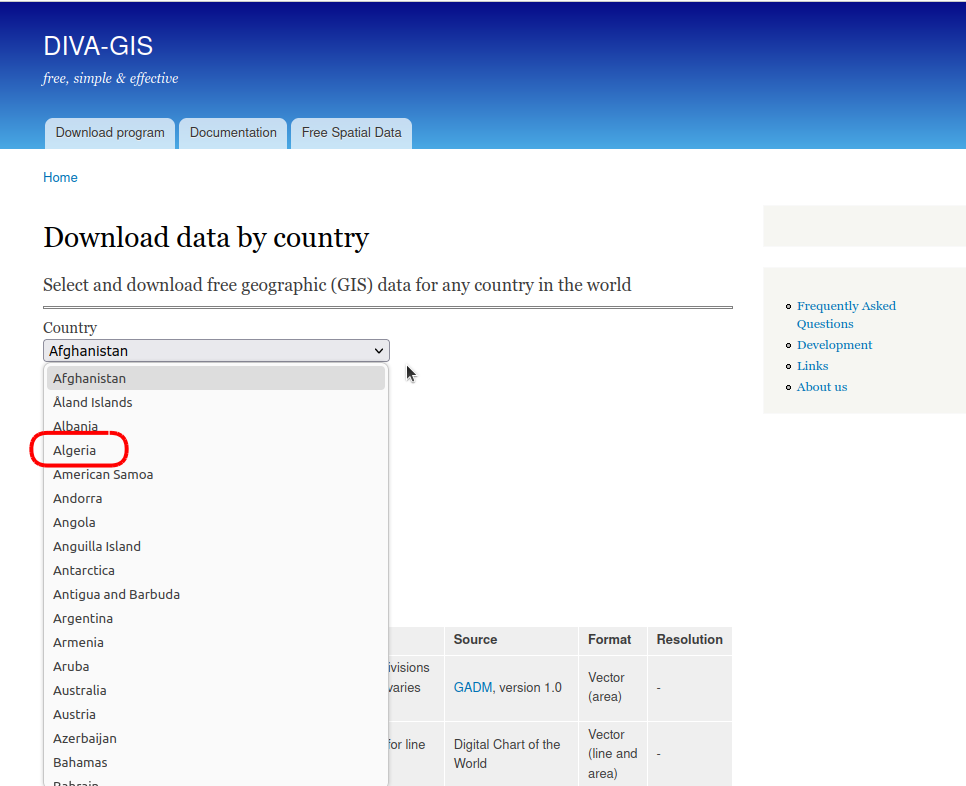Select Anguilla Island in the country list

(x=216, y=546)
